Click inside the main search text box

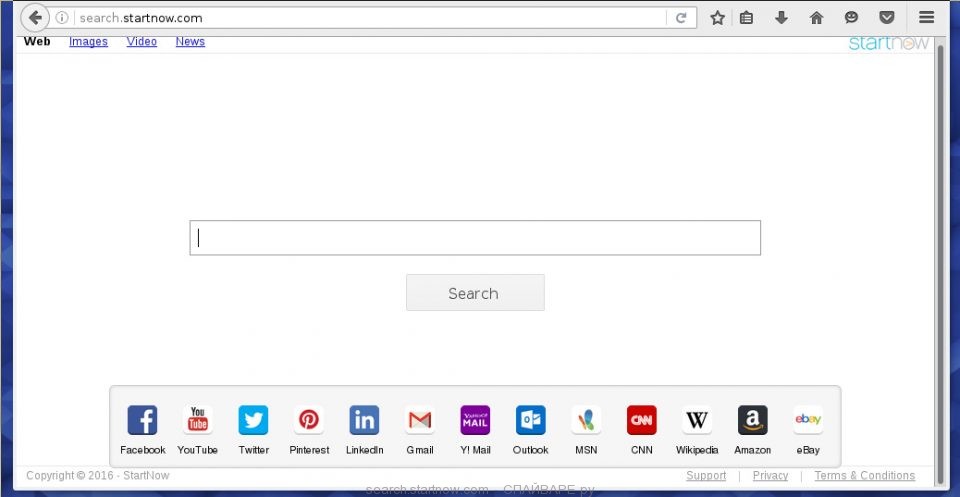click(x=475, y=238)
